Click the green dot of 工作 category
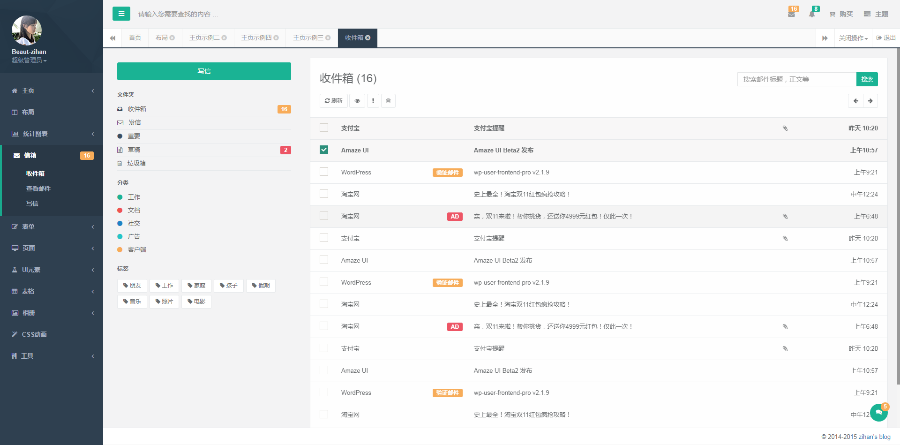The height and width of the screenshot is (445, 900). (x=119, y=197)
